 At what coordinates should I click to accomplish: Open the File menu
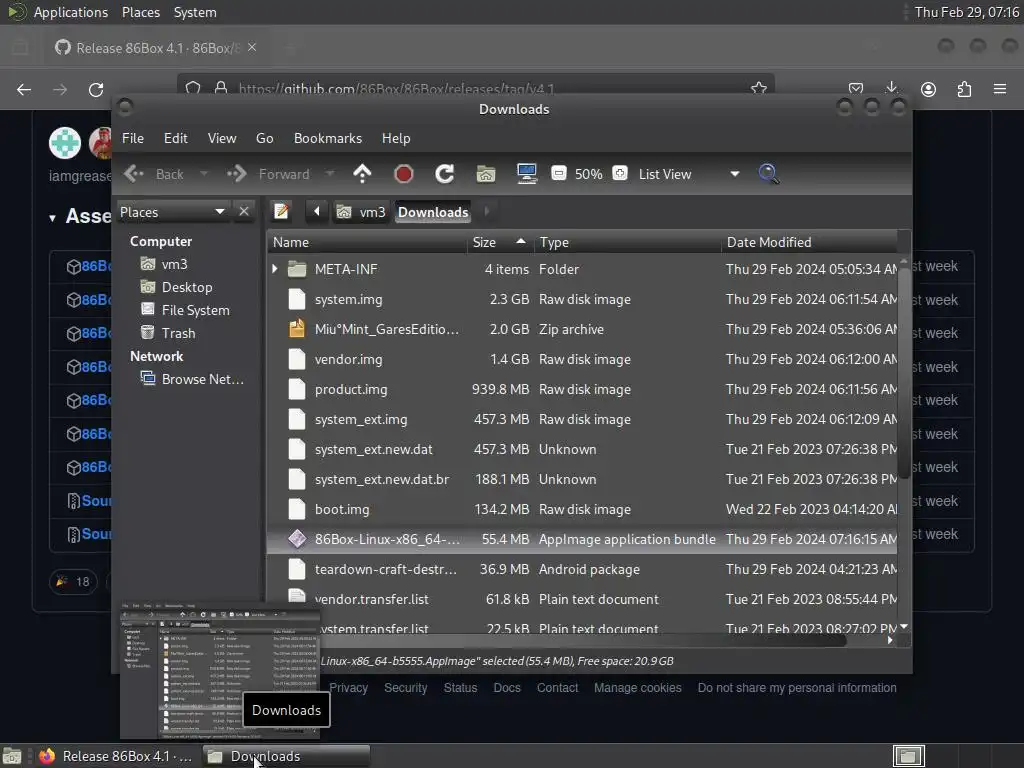click(x=133, y=138)
